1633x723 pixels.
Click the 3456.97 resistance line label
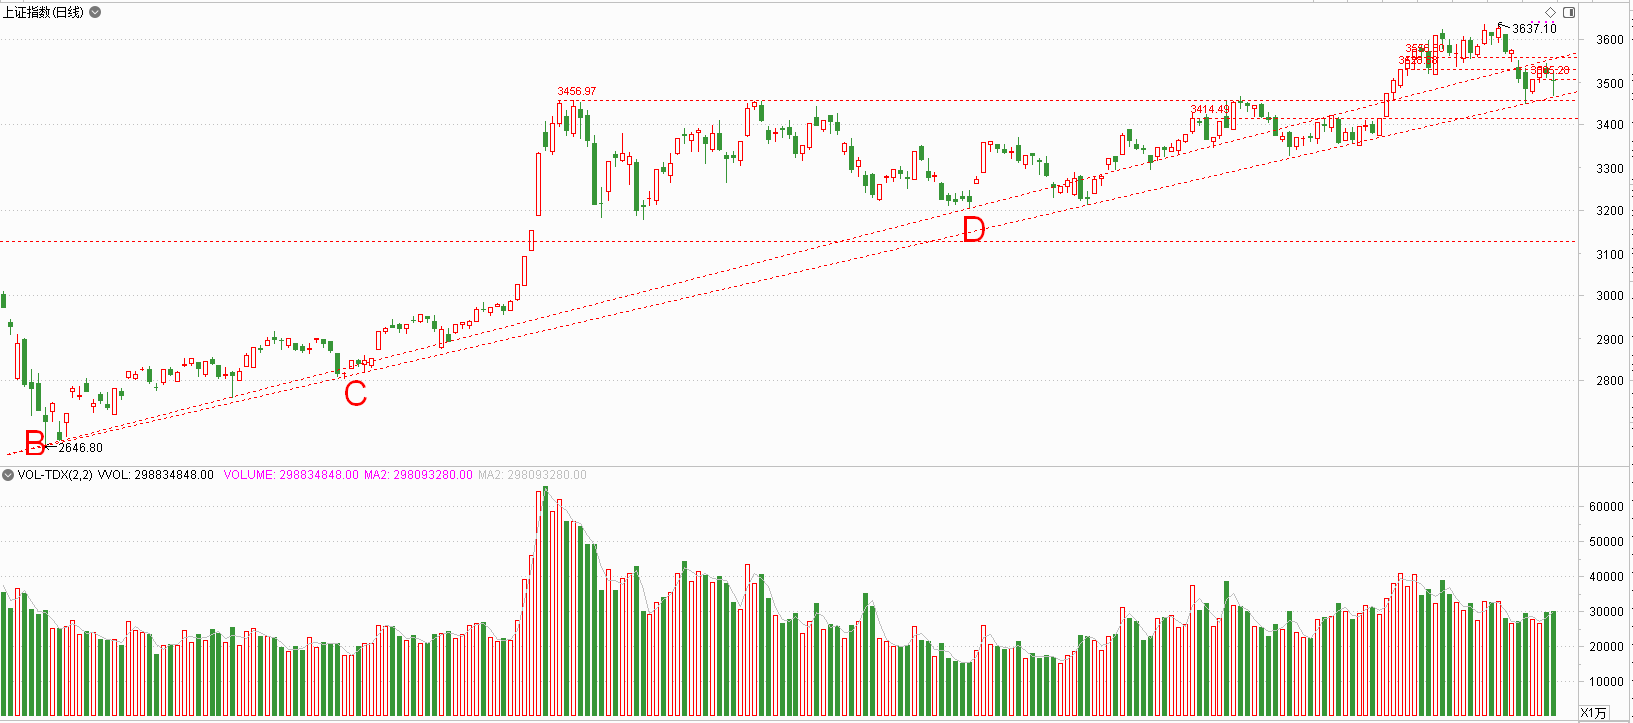click(576, 91)
